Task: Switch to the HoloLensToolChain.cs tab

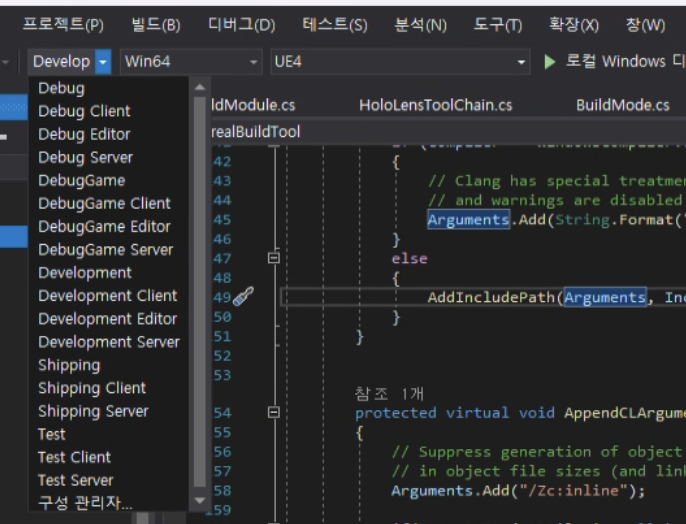Action: (435, 105)
